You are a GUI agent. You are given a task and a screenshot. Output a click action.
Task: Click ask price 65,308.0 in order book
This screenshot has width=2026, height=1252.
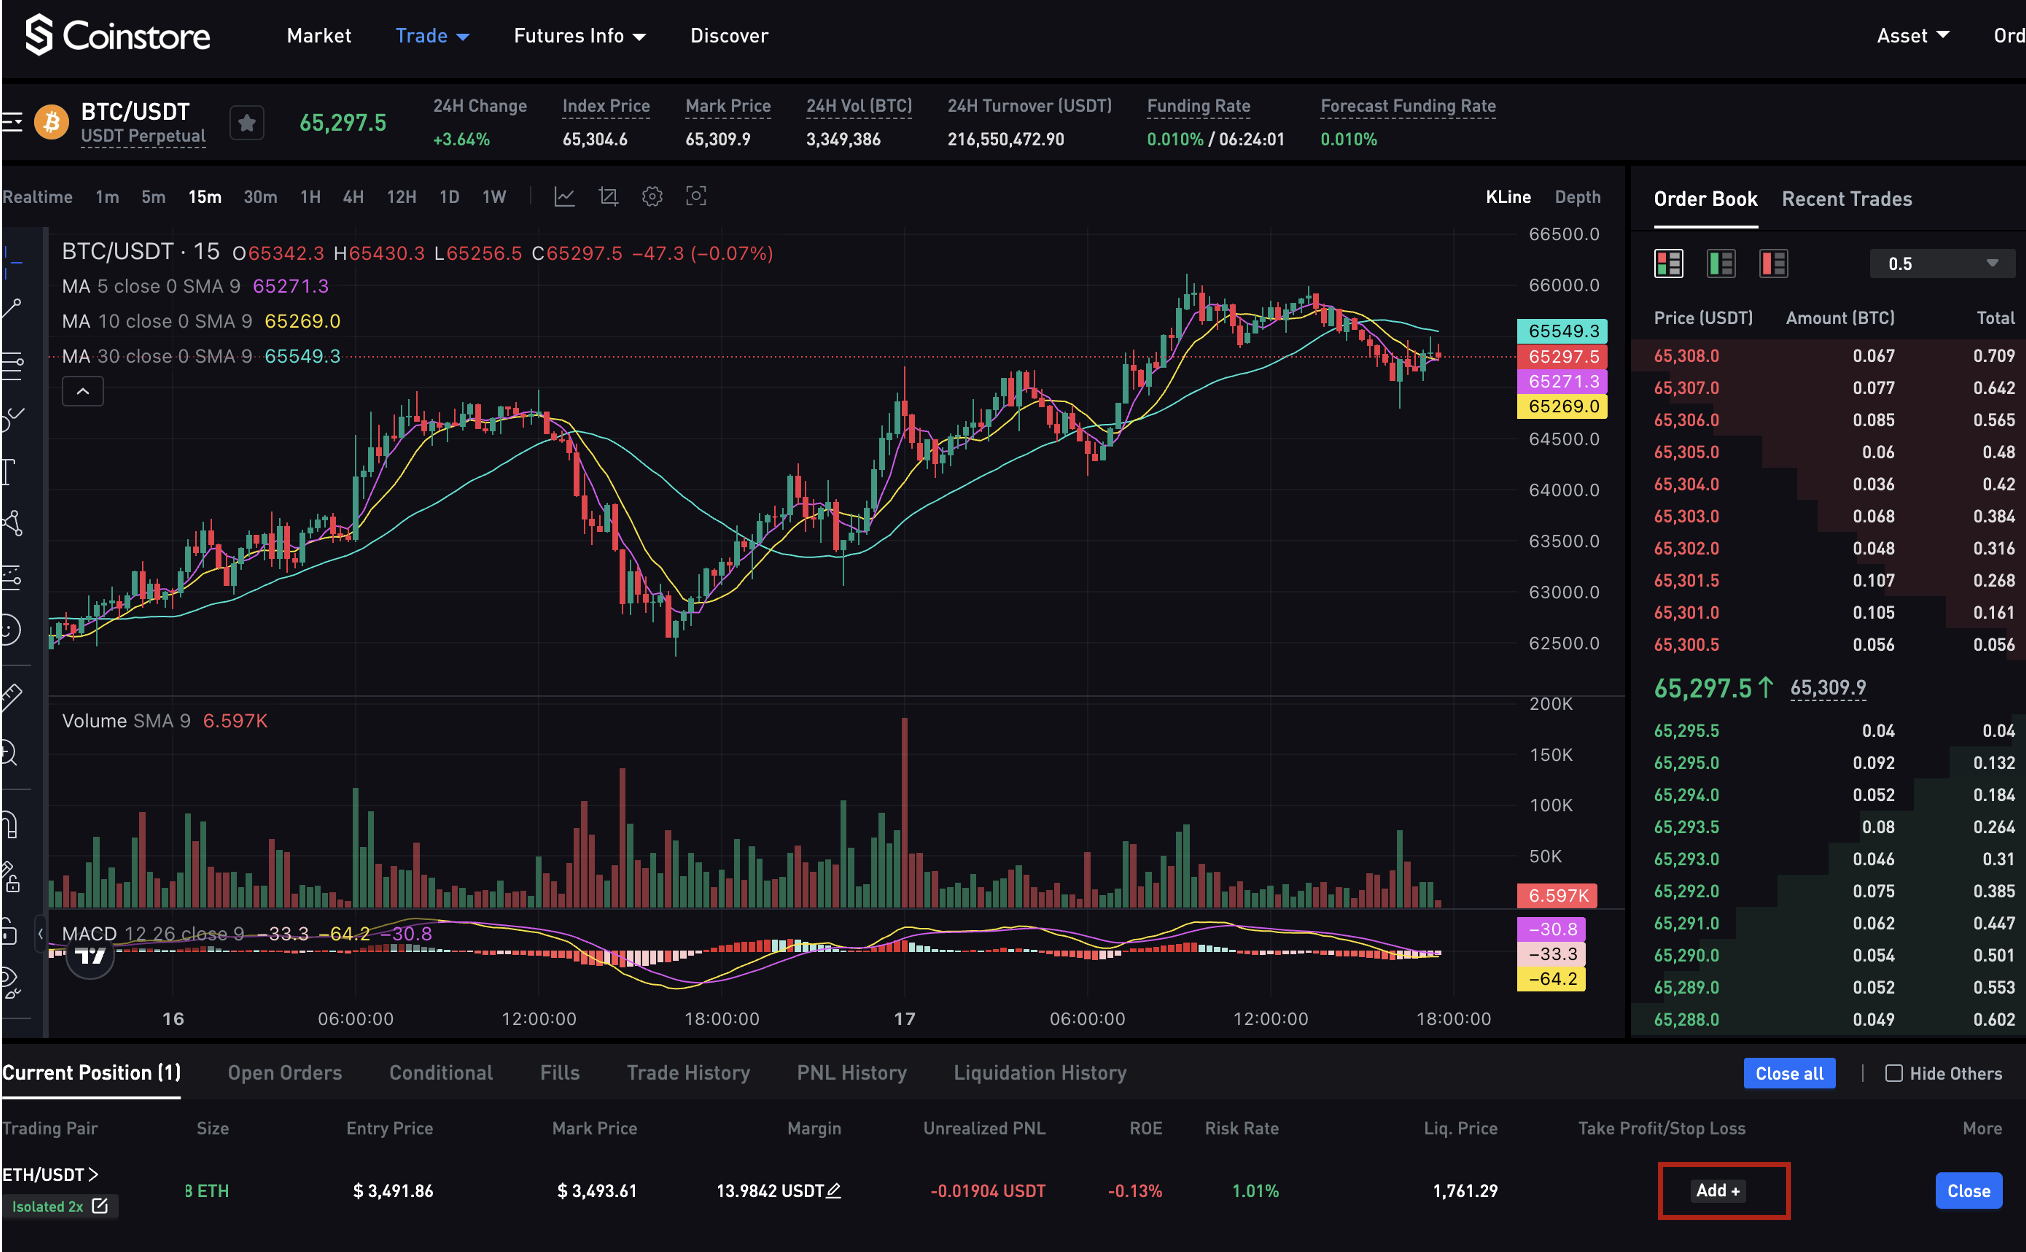point(1686,356)
